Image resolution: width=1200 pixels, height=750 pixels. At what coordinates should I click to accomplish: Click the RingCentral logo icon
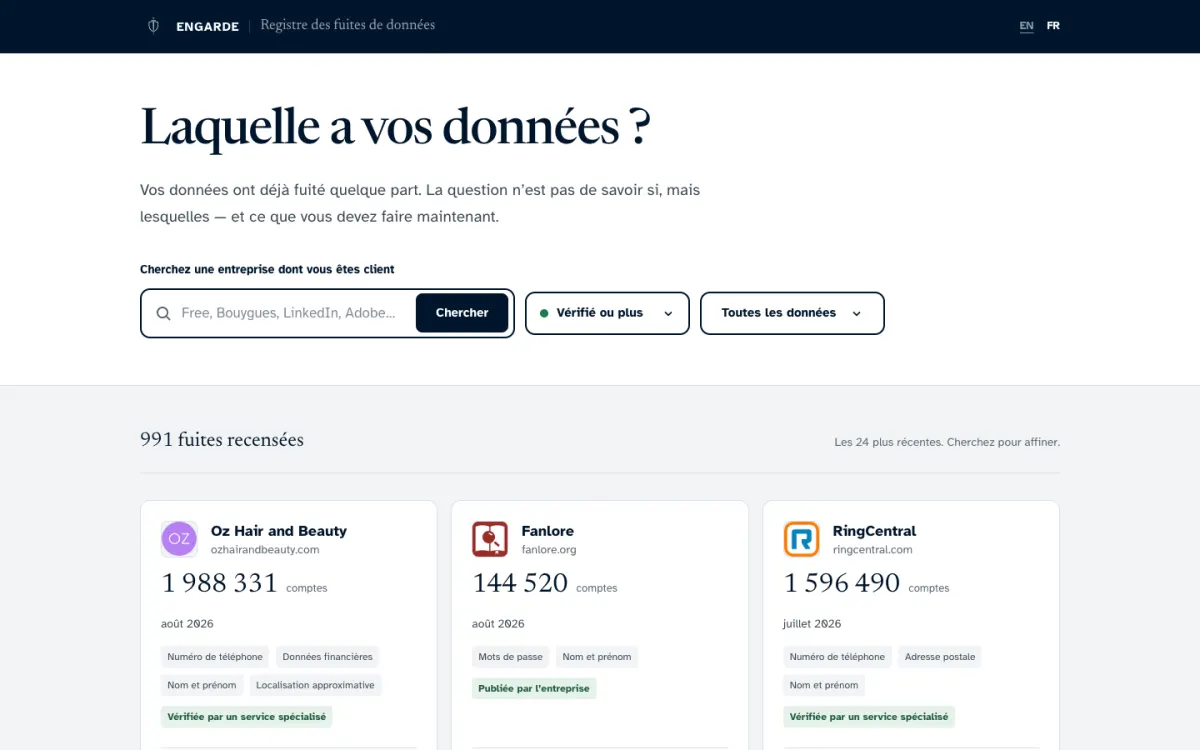click(x=801, y=539)
